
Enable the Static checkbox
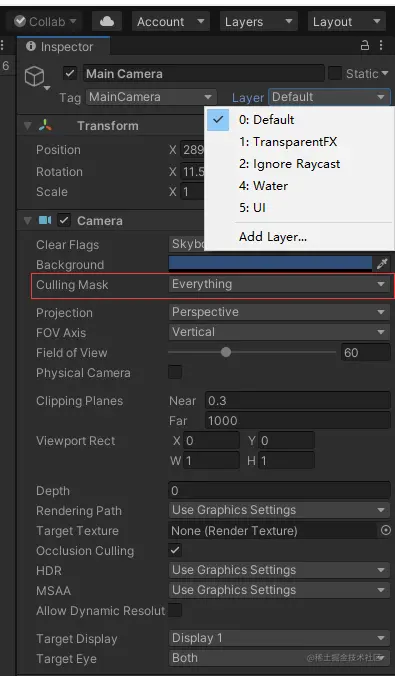click(x=335, y=74)
